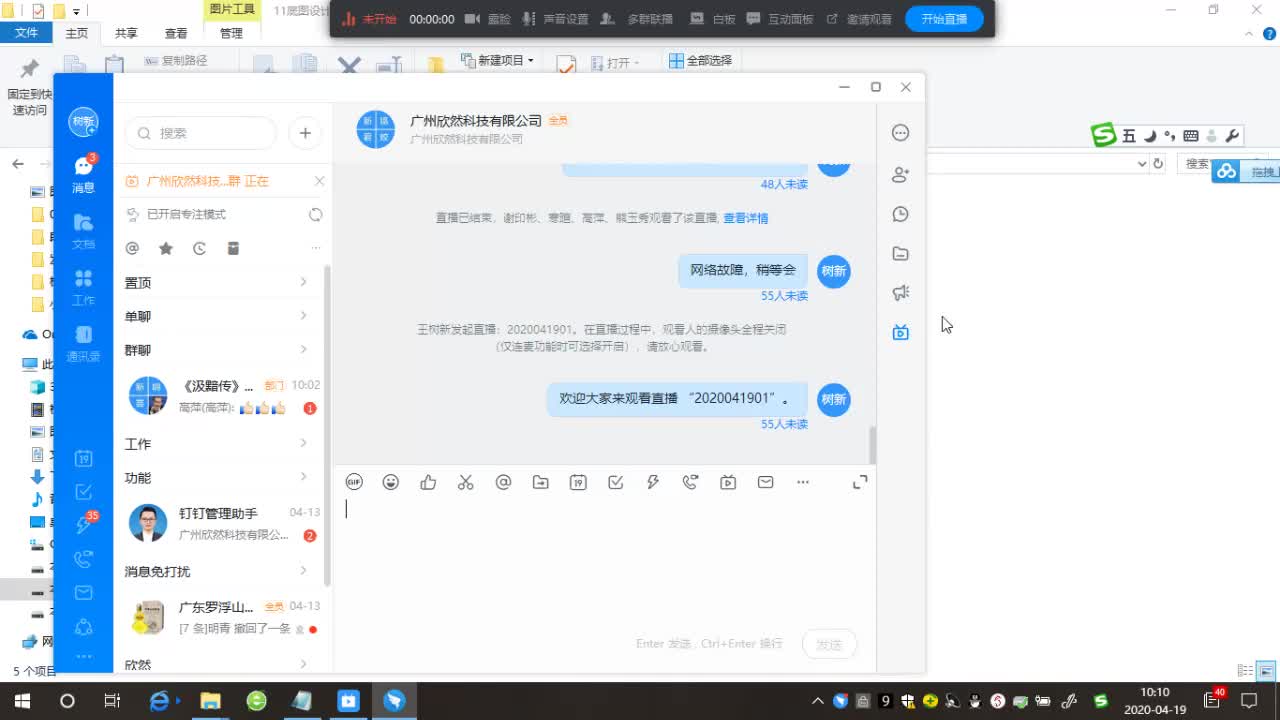Open Windows Start menu
The height and width of the screenshot is (720, 1280).
point(22,701)
